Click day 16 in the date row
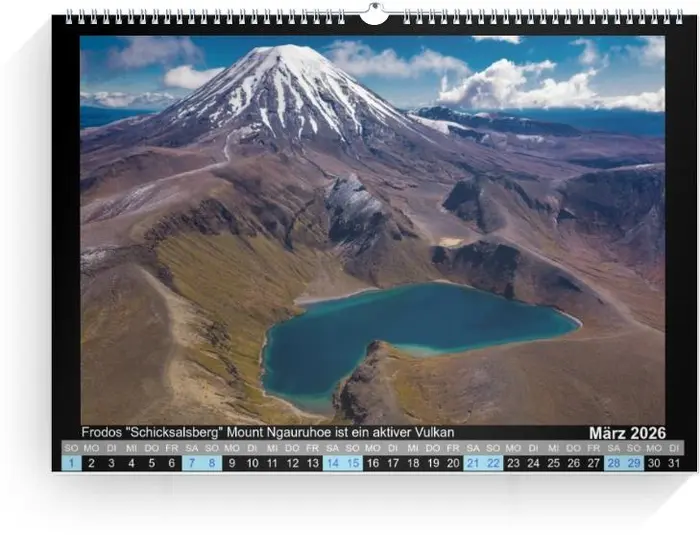Viewport: 700px width, 535px height. 373,463
